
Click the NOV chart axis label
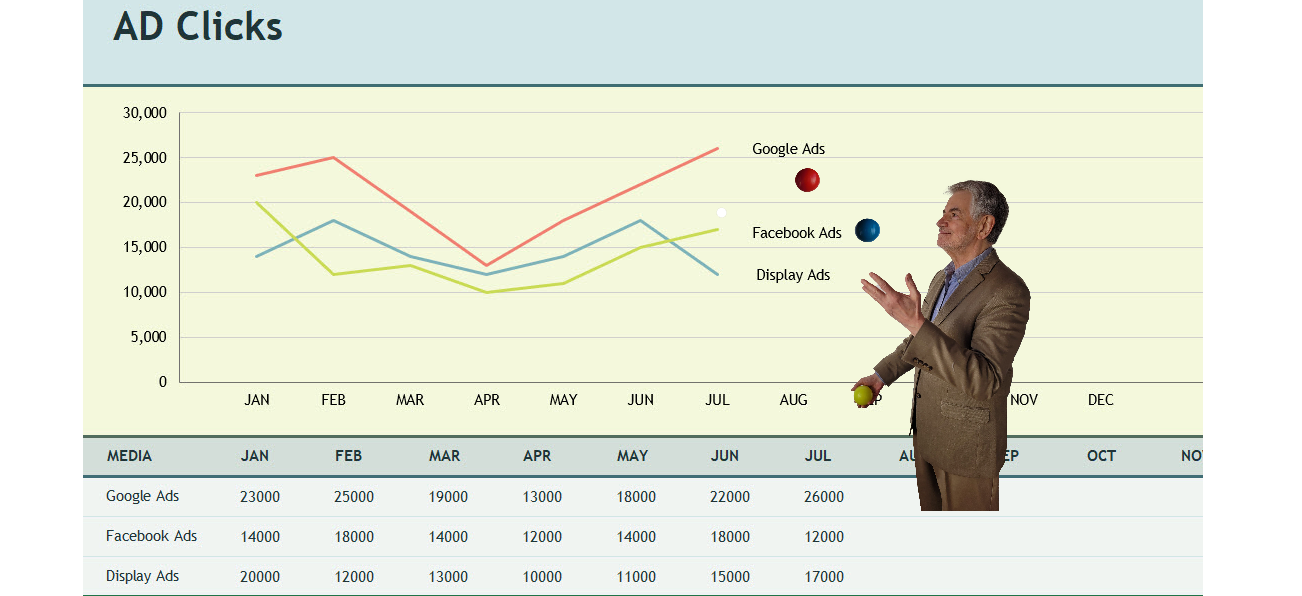[1024, 400]
